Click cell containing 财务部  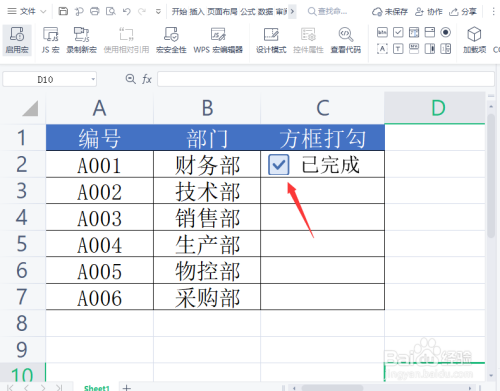tap(207, 164)
